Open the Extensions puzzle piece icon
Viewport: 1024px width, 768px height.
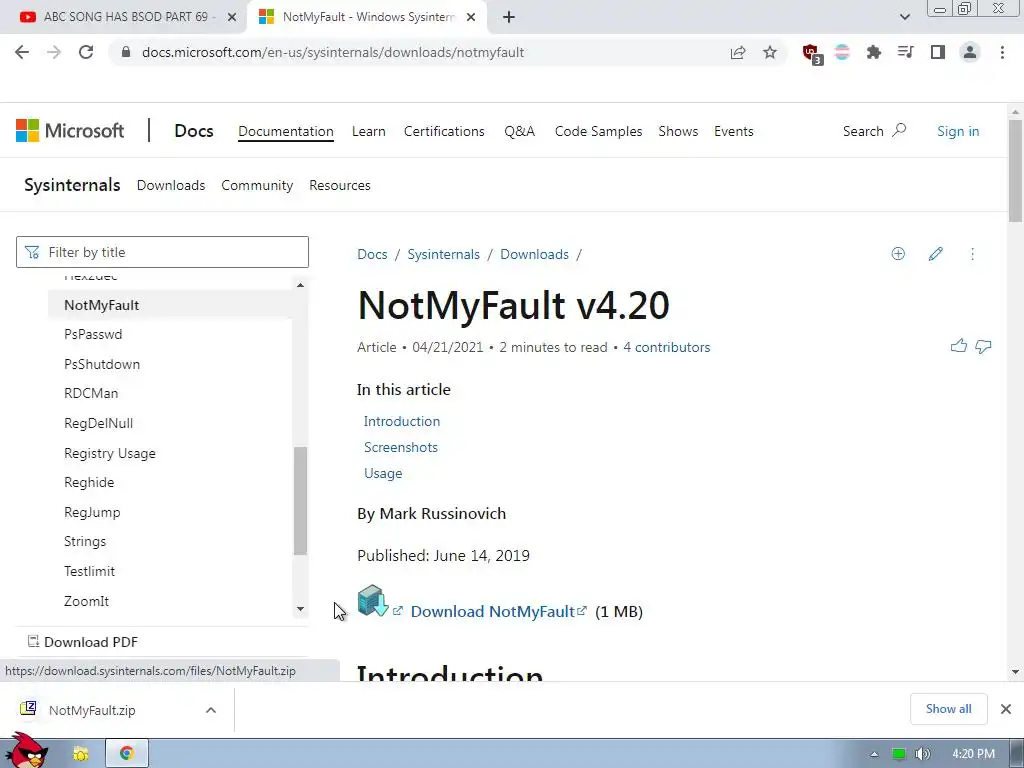tap(873, 52)
